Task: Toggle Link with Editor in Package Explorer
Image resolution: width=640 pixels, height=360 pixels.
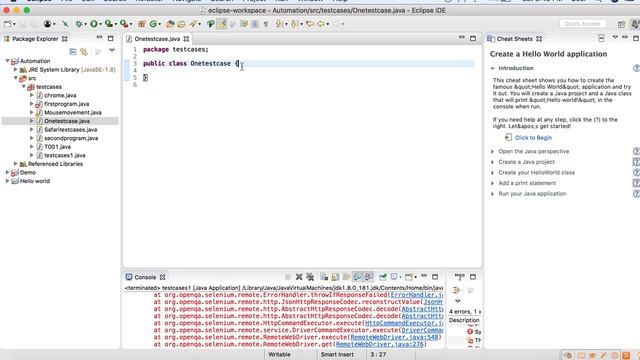Action: pos(84,51)
